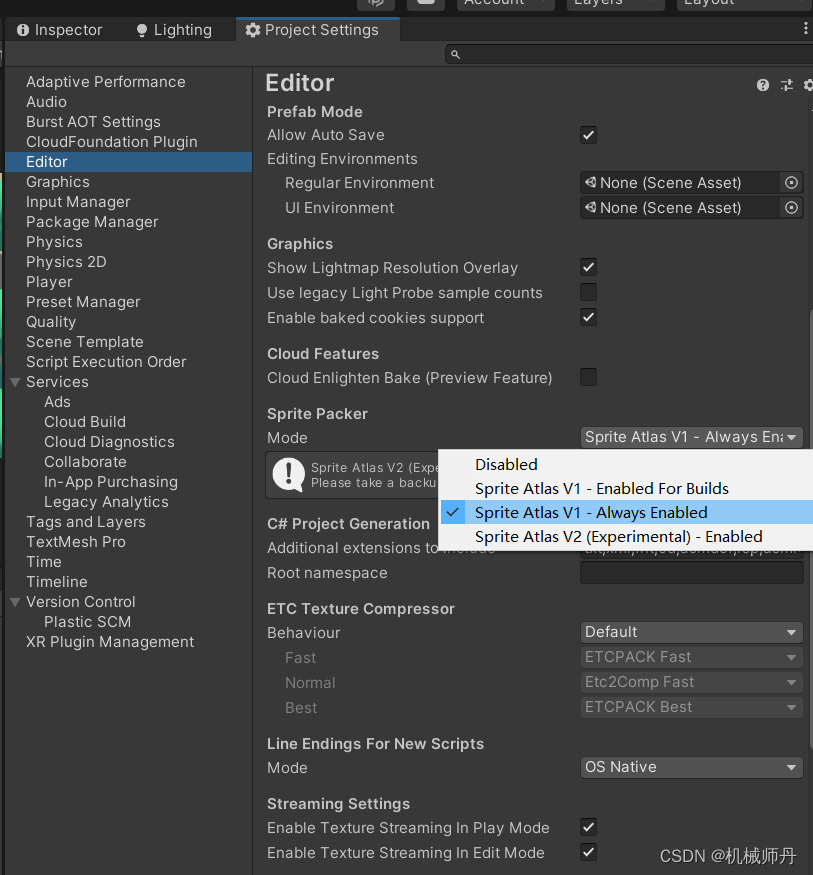
Task: Switch to the Project Settings tab
Action: point(317,30)
